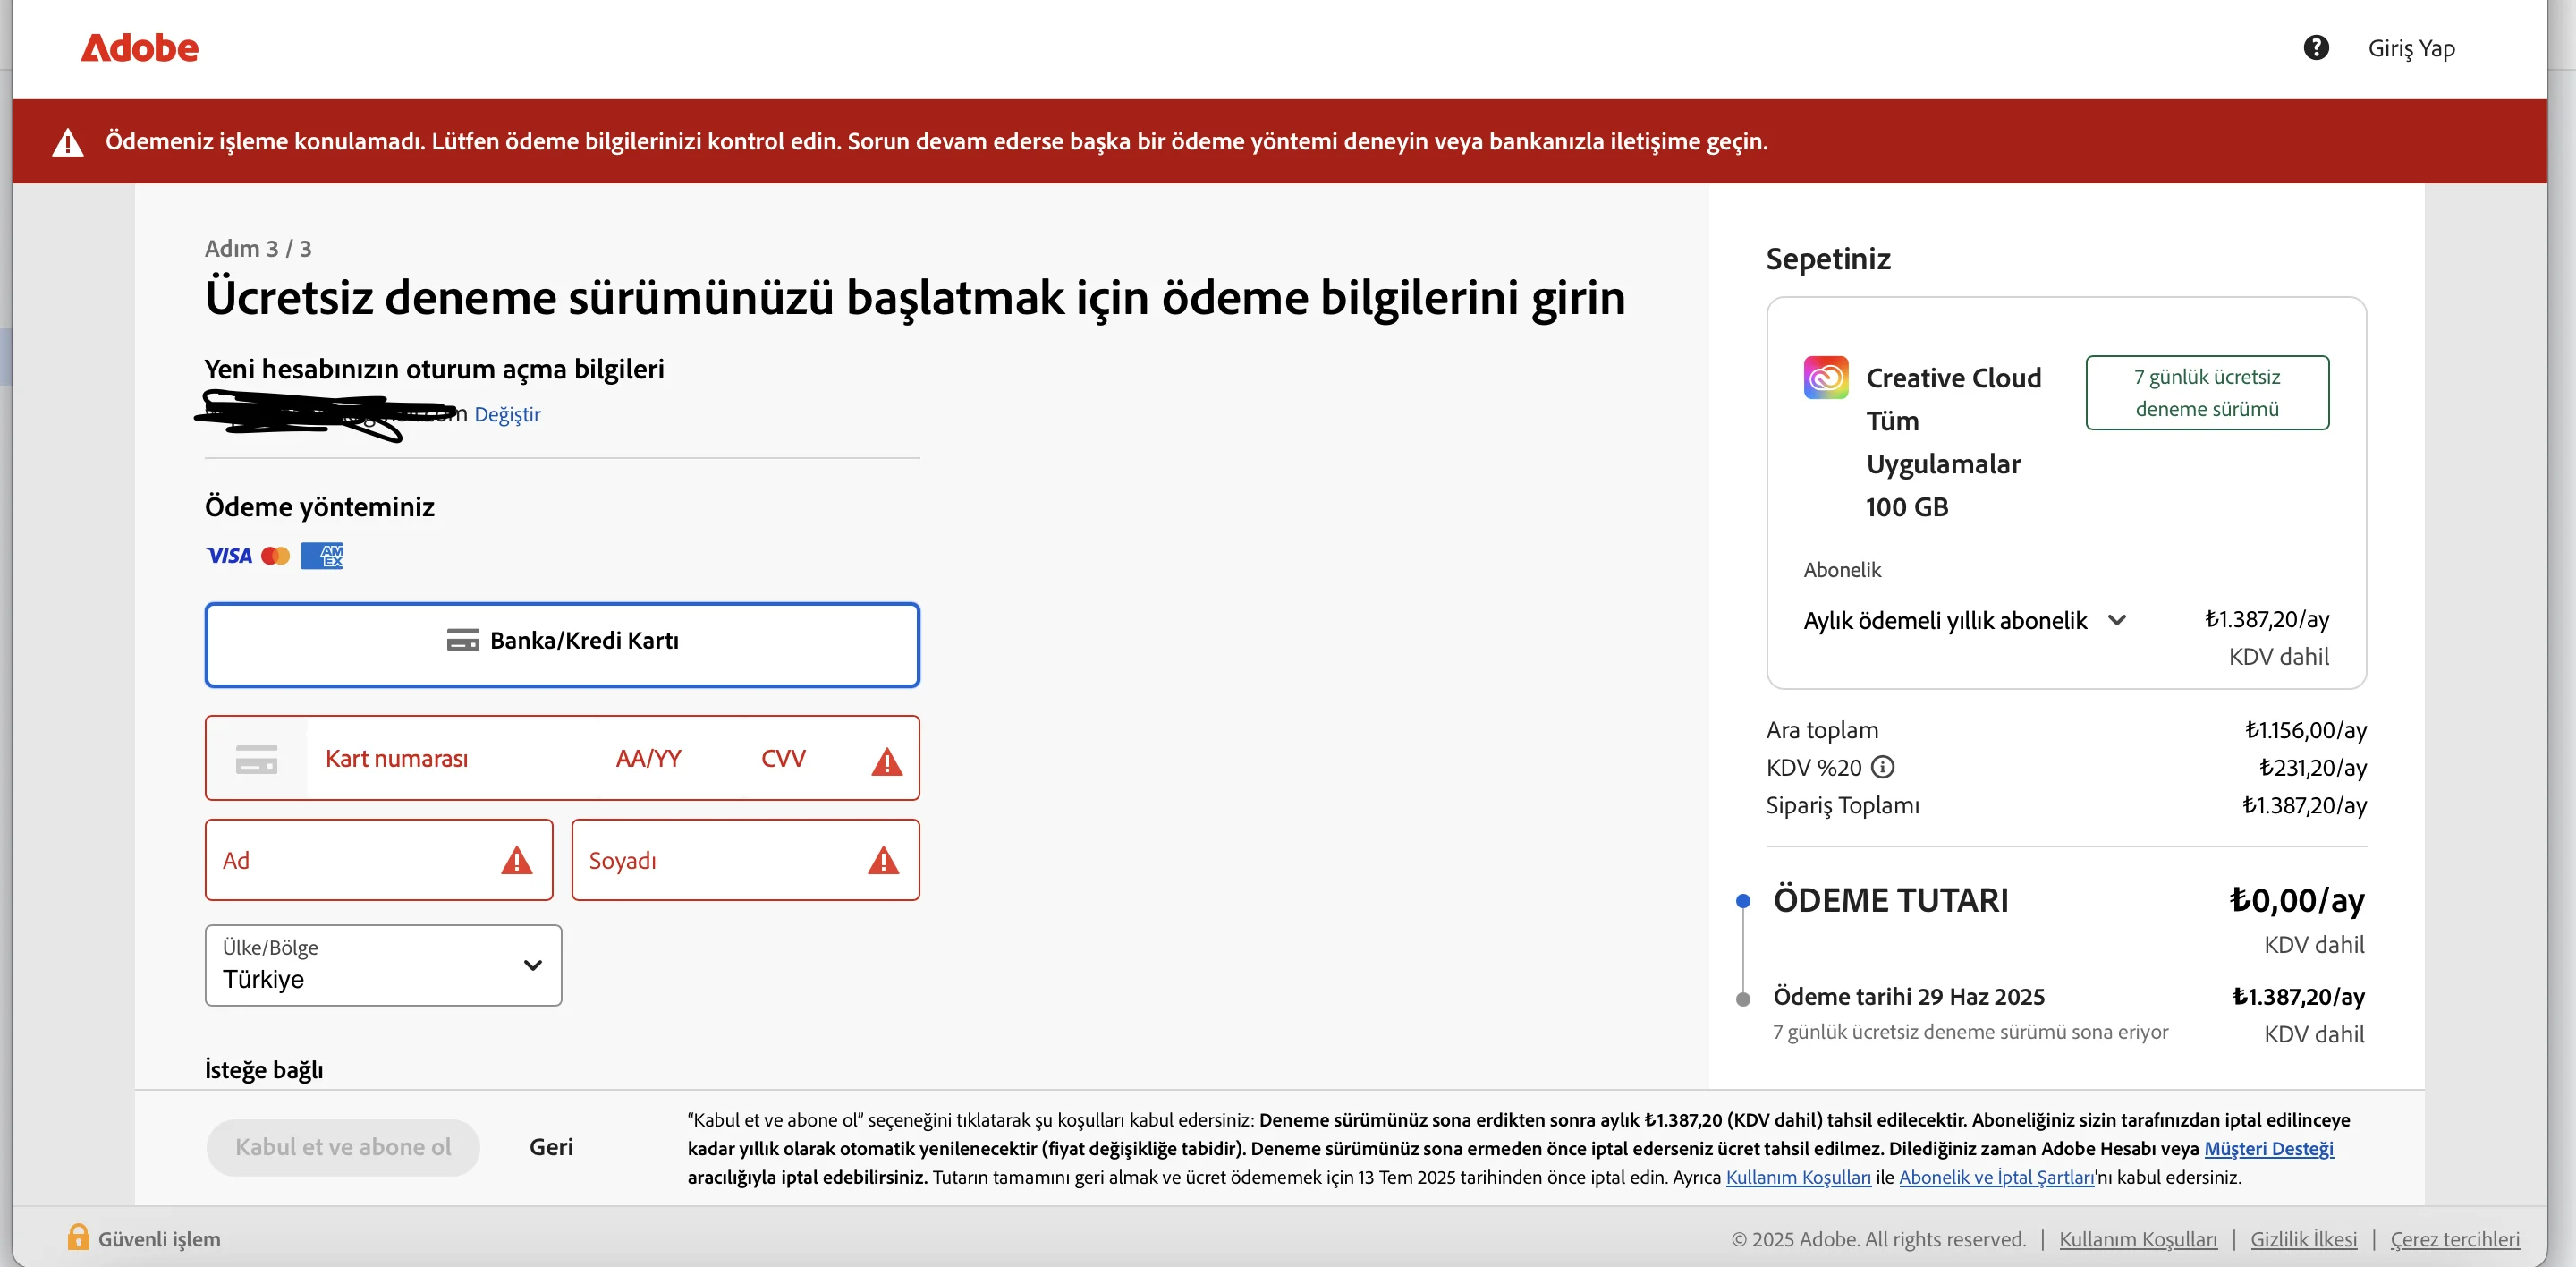Click the warning triangle in red banner
This screenshot has width=2576, height=1267.
coord(68,142)
